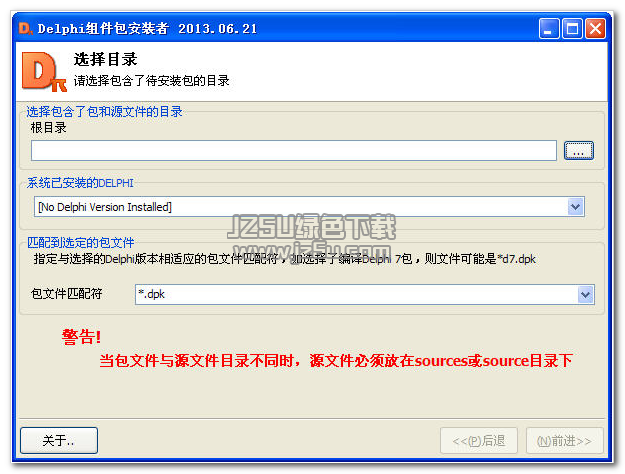The width and height of the screenshot is (625, 474).
Task: Click the 包文件匹配符 label
Action: (x=67, y=294)
